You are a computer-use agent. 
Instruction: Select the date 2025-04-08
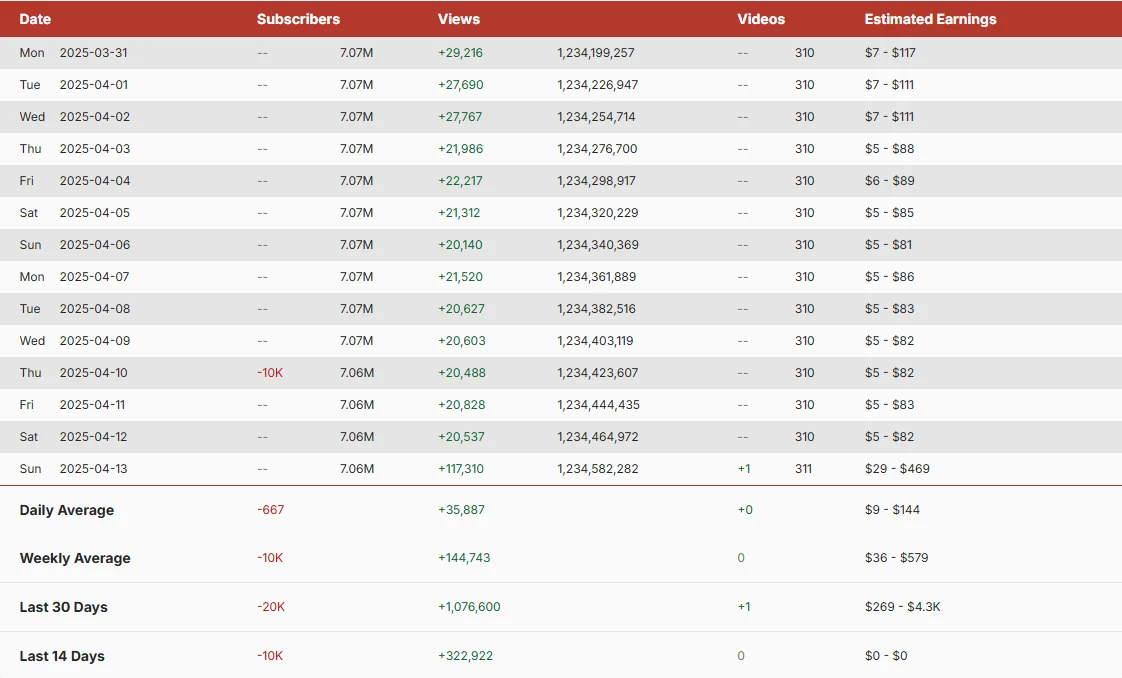(x=94, y=309)
